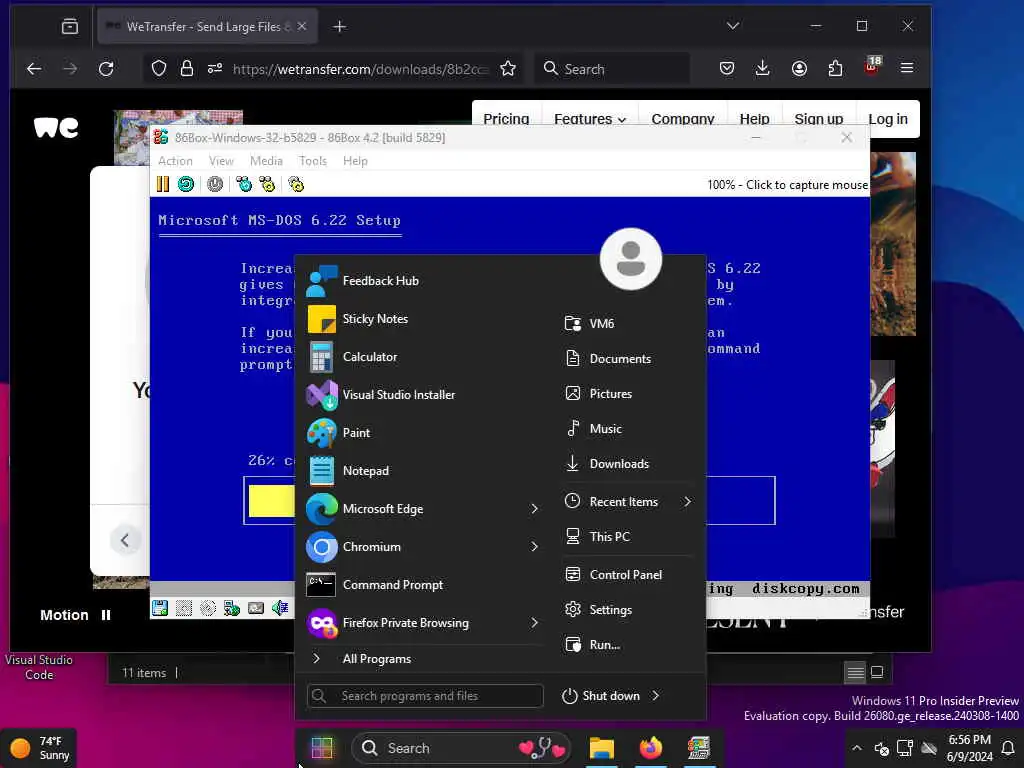Pause emulation in 86Box toolbar
This screenshot has height=768, width=1024.
(163, 184)
